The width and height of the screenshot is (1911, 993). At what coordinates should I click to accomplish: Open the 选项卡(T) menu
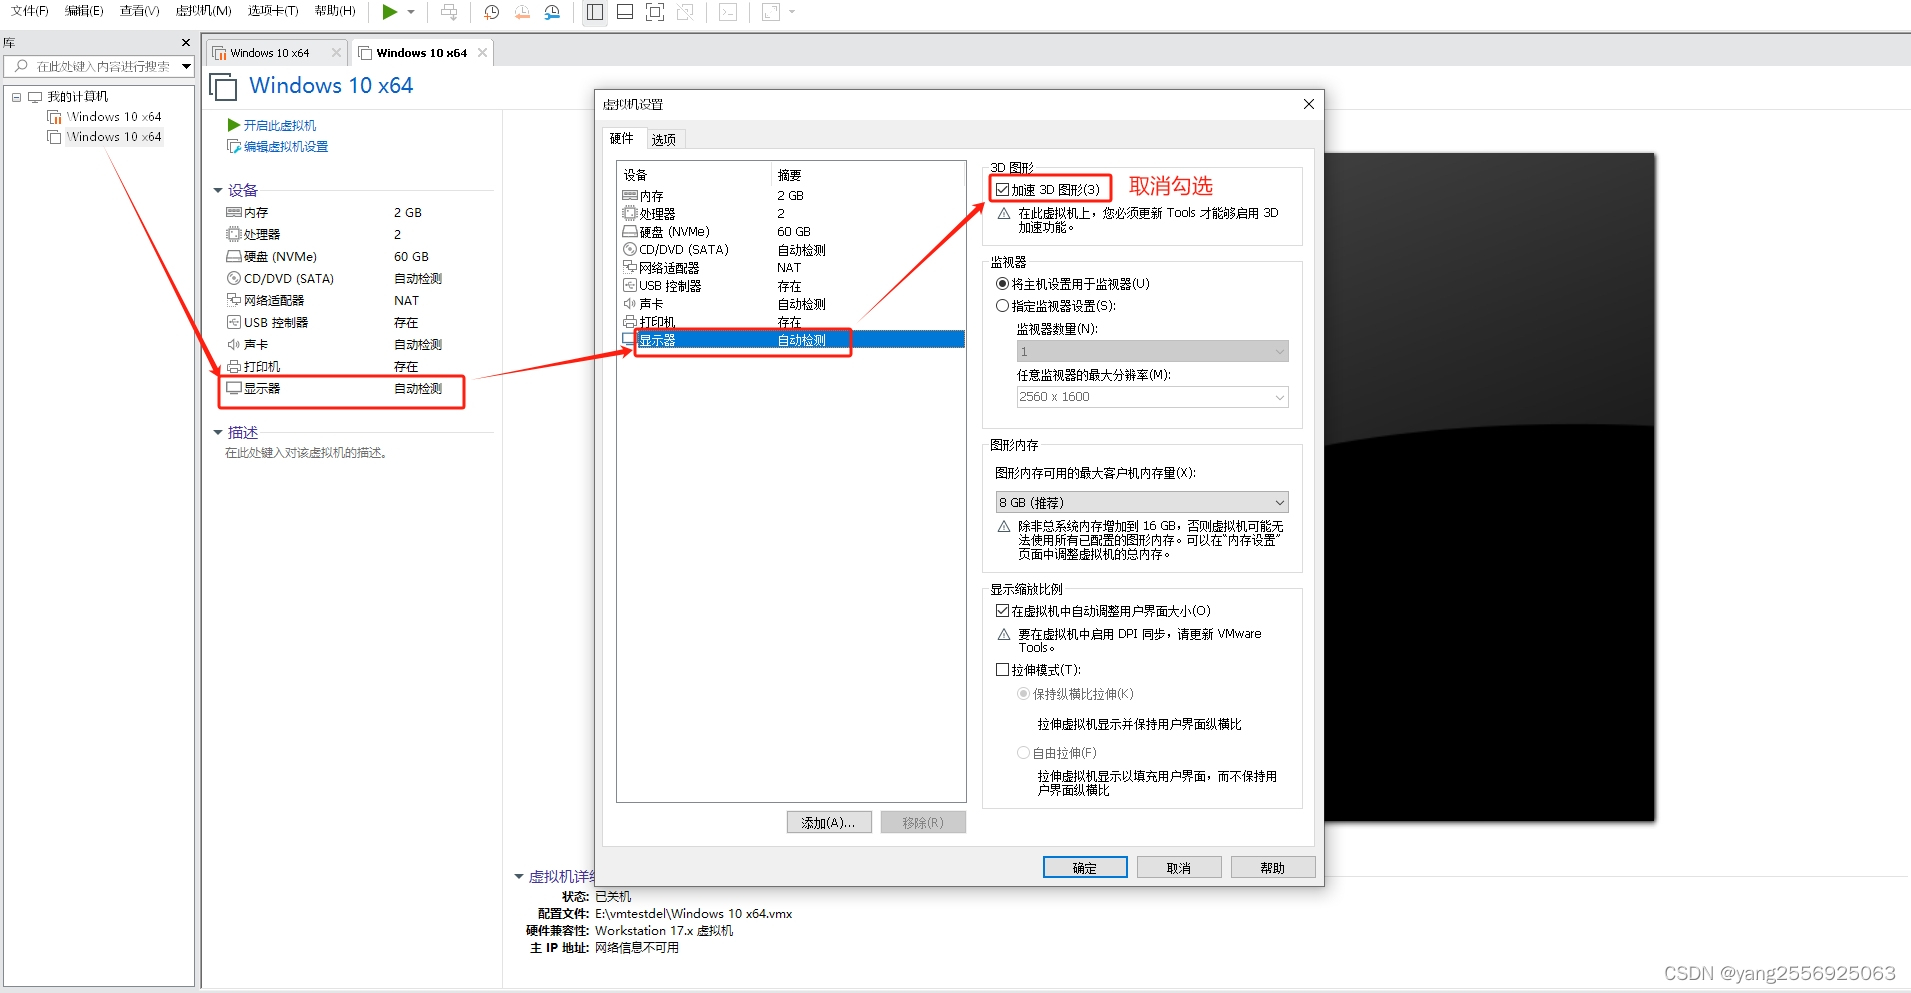(x=273, y=11)
